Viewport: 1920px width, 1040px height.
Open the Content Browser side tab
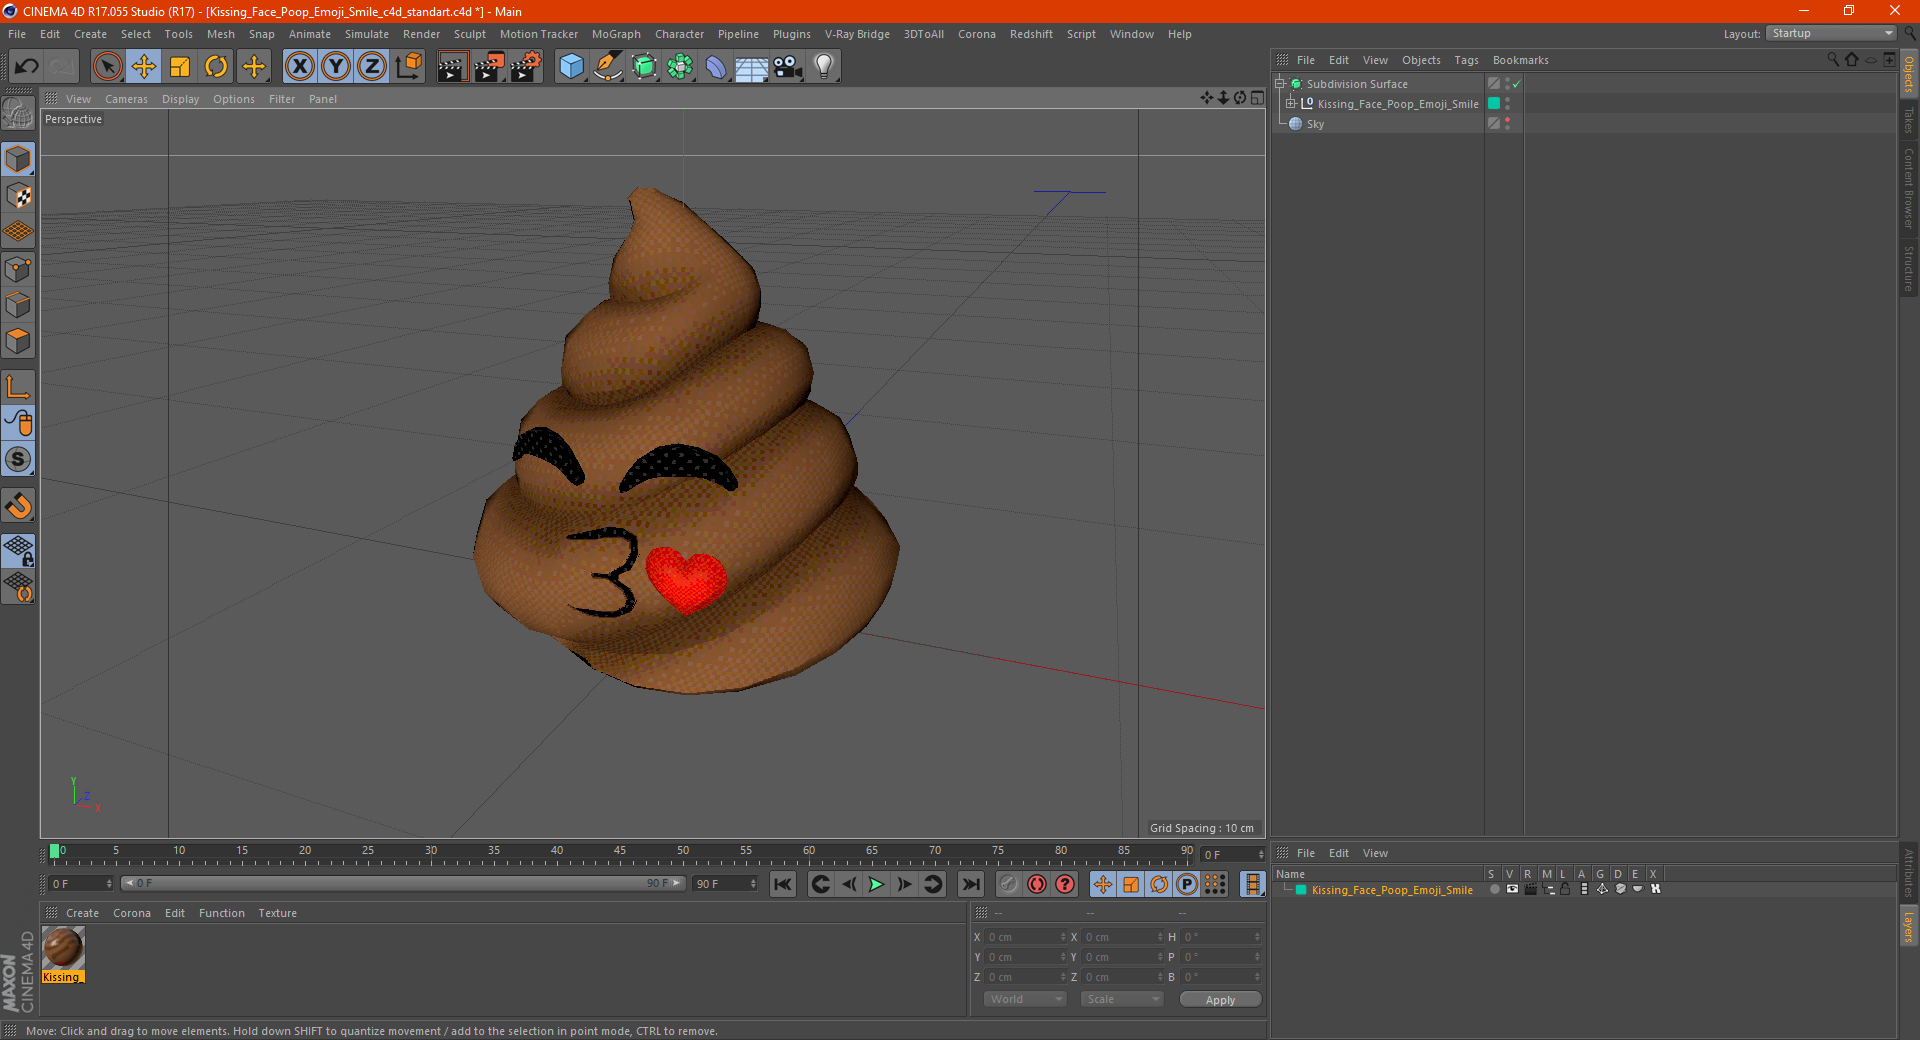(x=1909, y=189)
